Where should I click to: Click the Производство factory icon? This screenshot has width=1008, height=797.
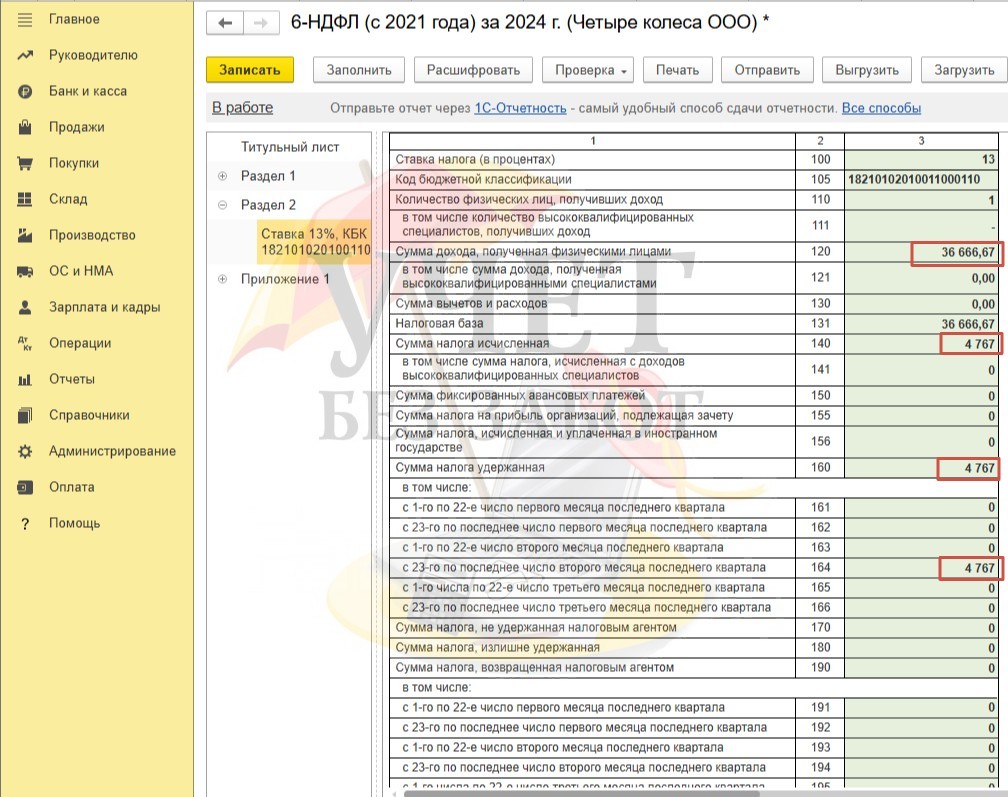(x=24, y=236)
